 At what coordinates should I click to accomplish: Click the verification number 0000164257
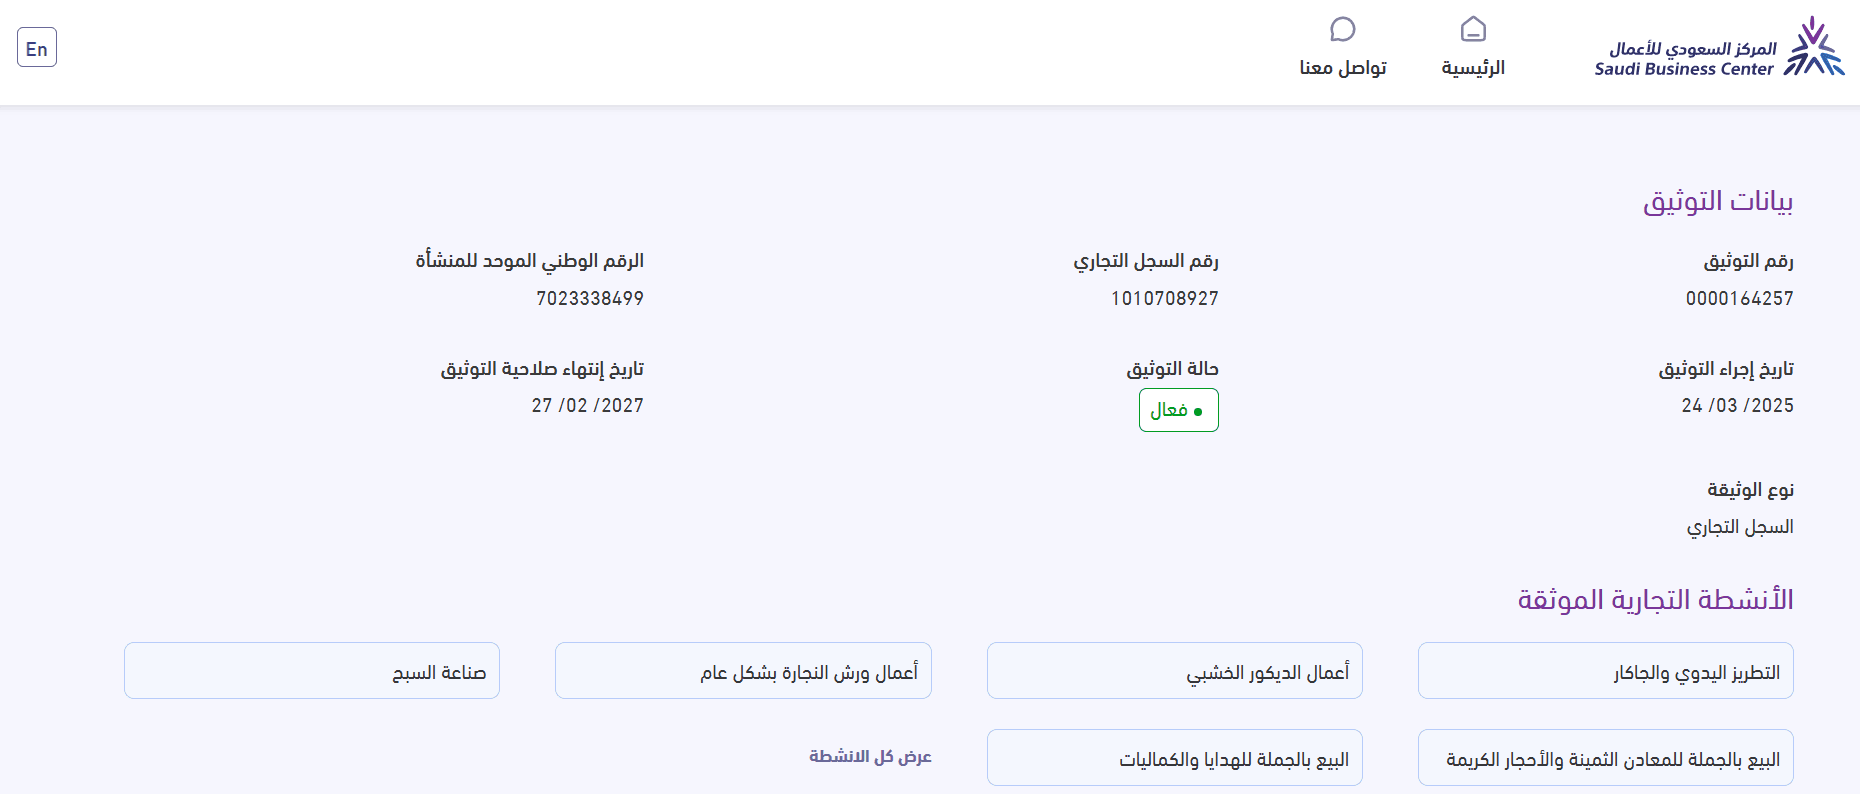(1739, 298)
